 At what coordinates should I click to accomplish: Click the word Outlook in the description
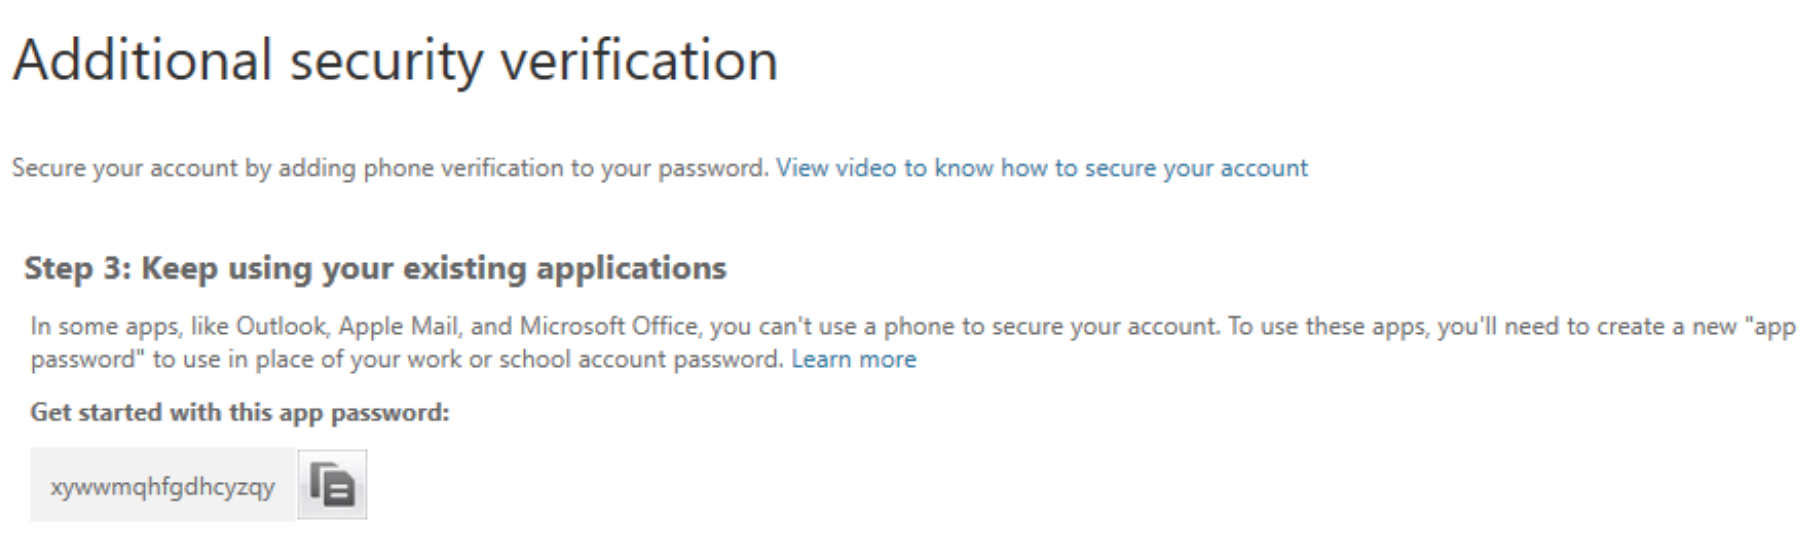coord(281,327)
